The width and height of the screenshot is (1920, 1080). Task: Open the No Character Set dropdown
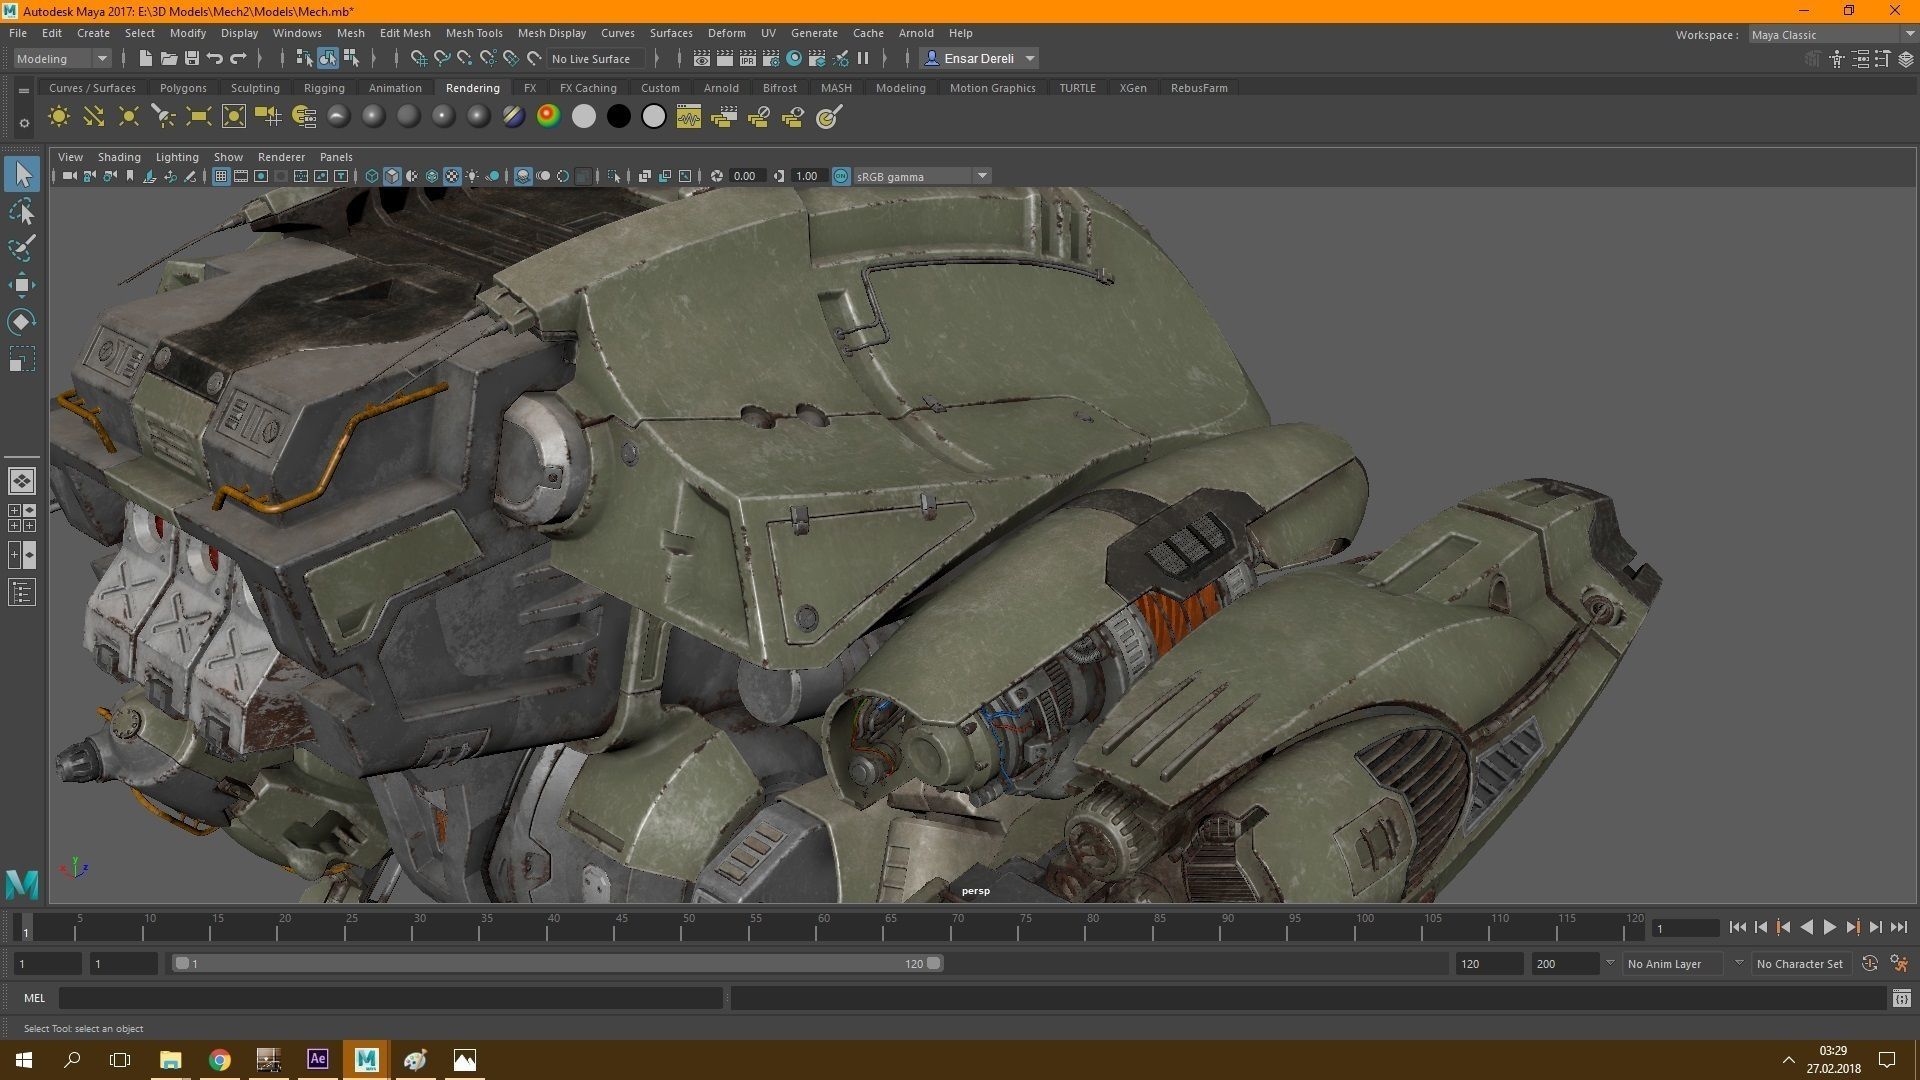point(1800,964)
